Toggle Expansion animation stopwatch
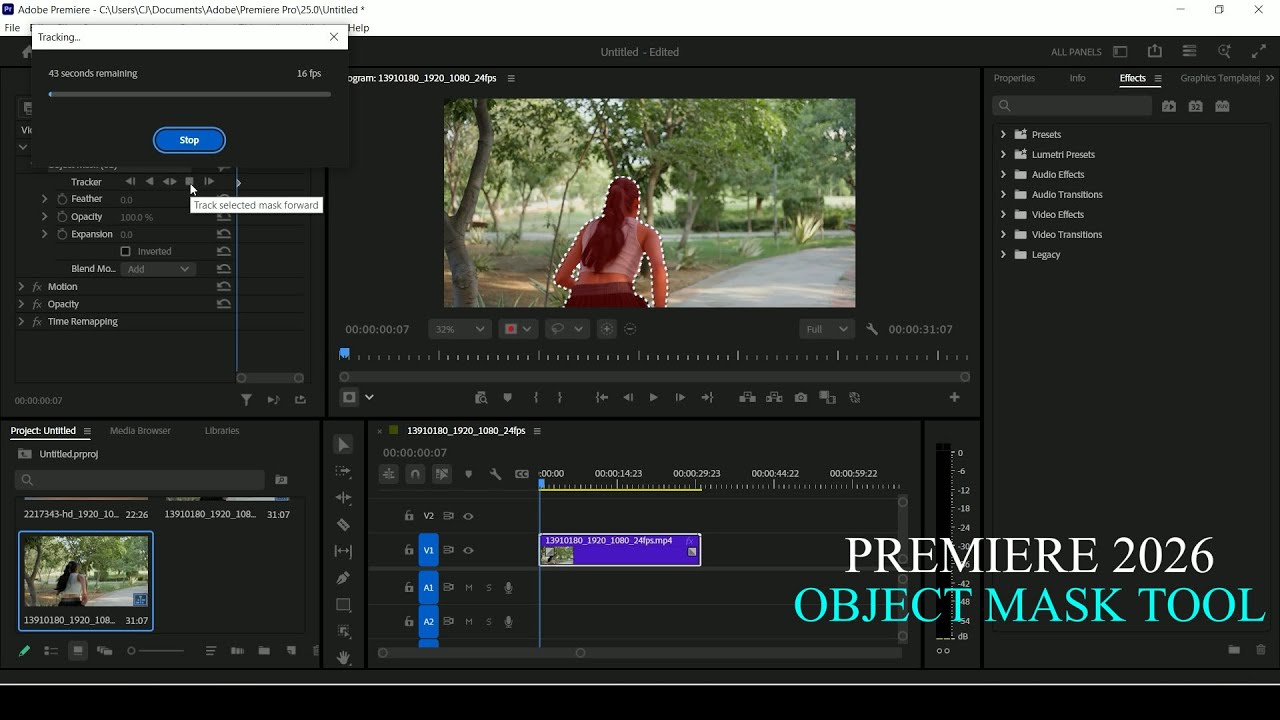 point(62,234)
